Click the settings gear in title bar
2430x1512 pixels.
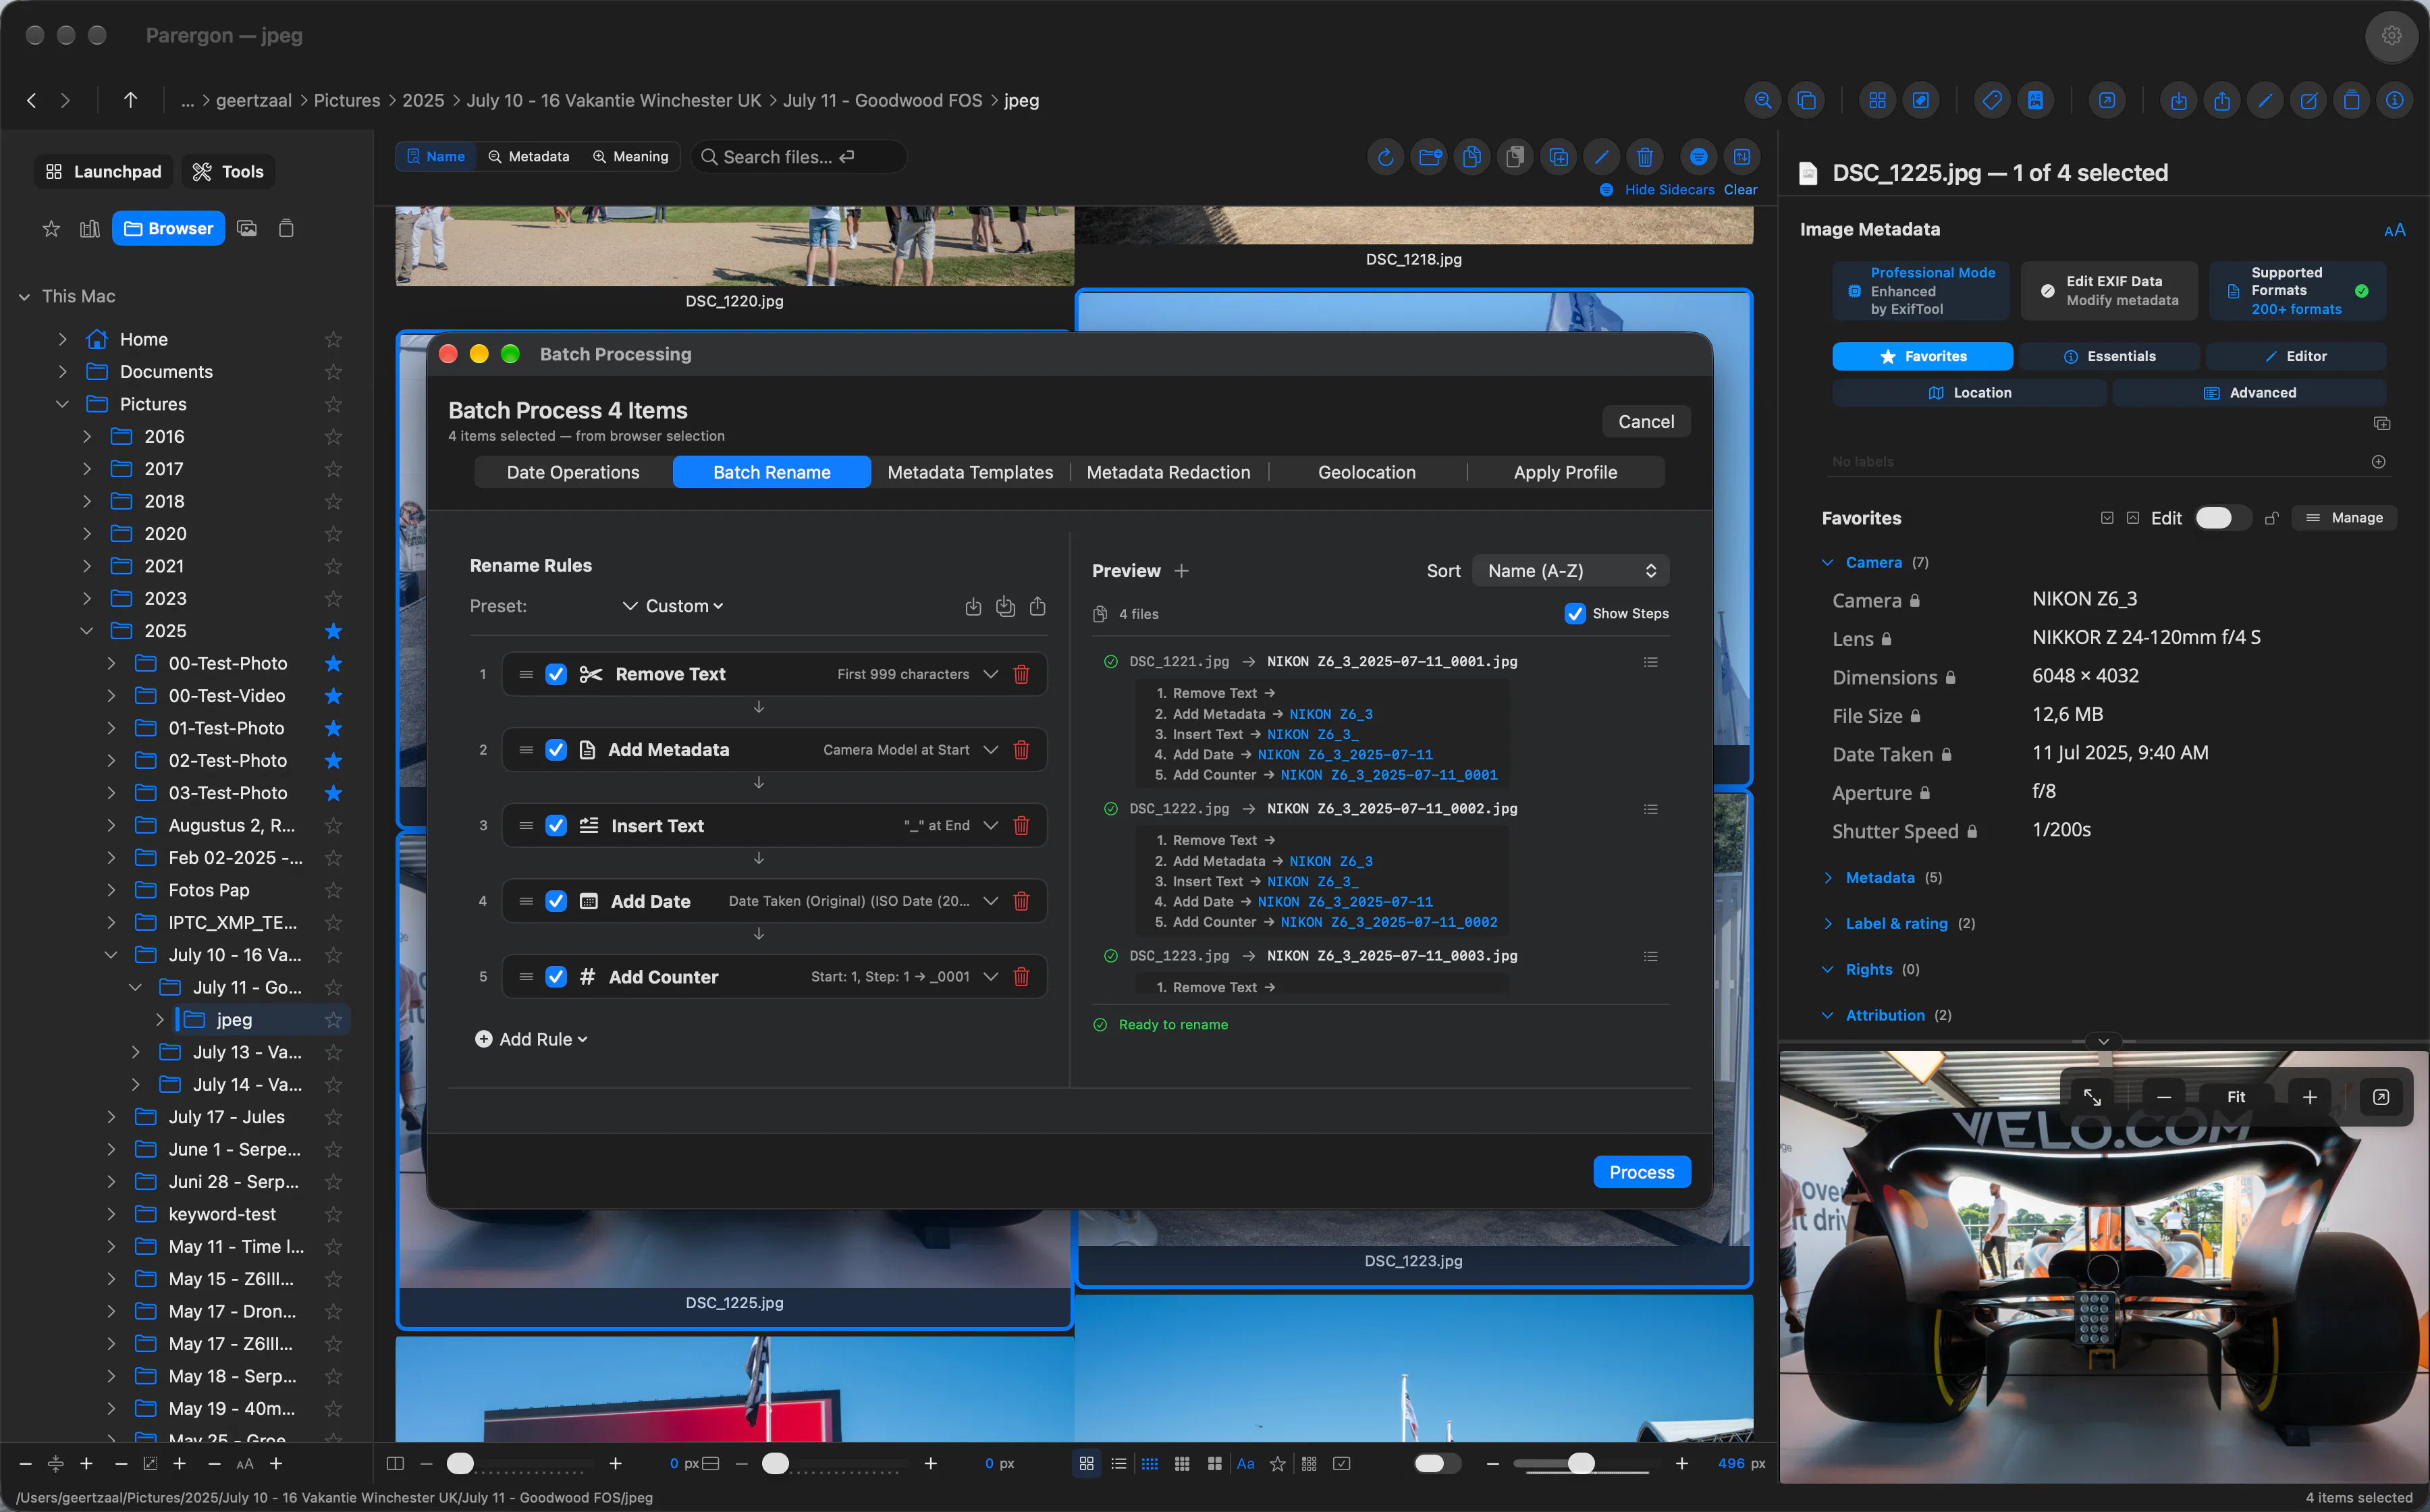click(2391, 36)
